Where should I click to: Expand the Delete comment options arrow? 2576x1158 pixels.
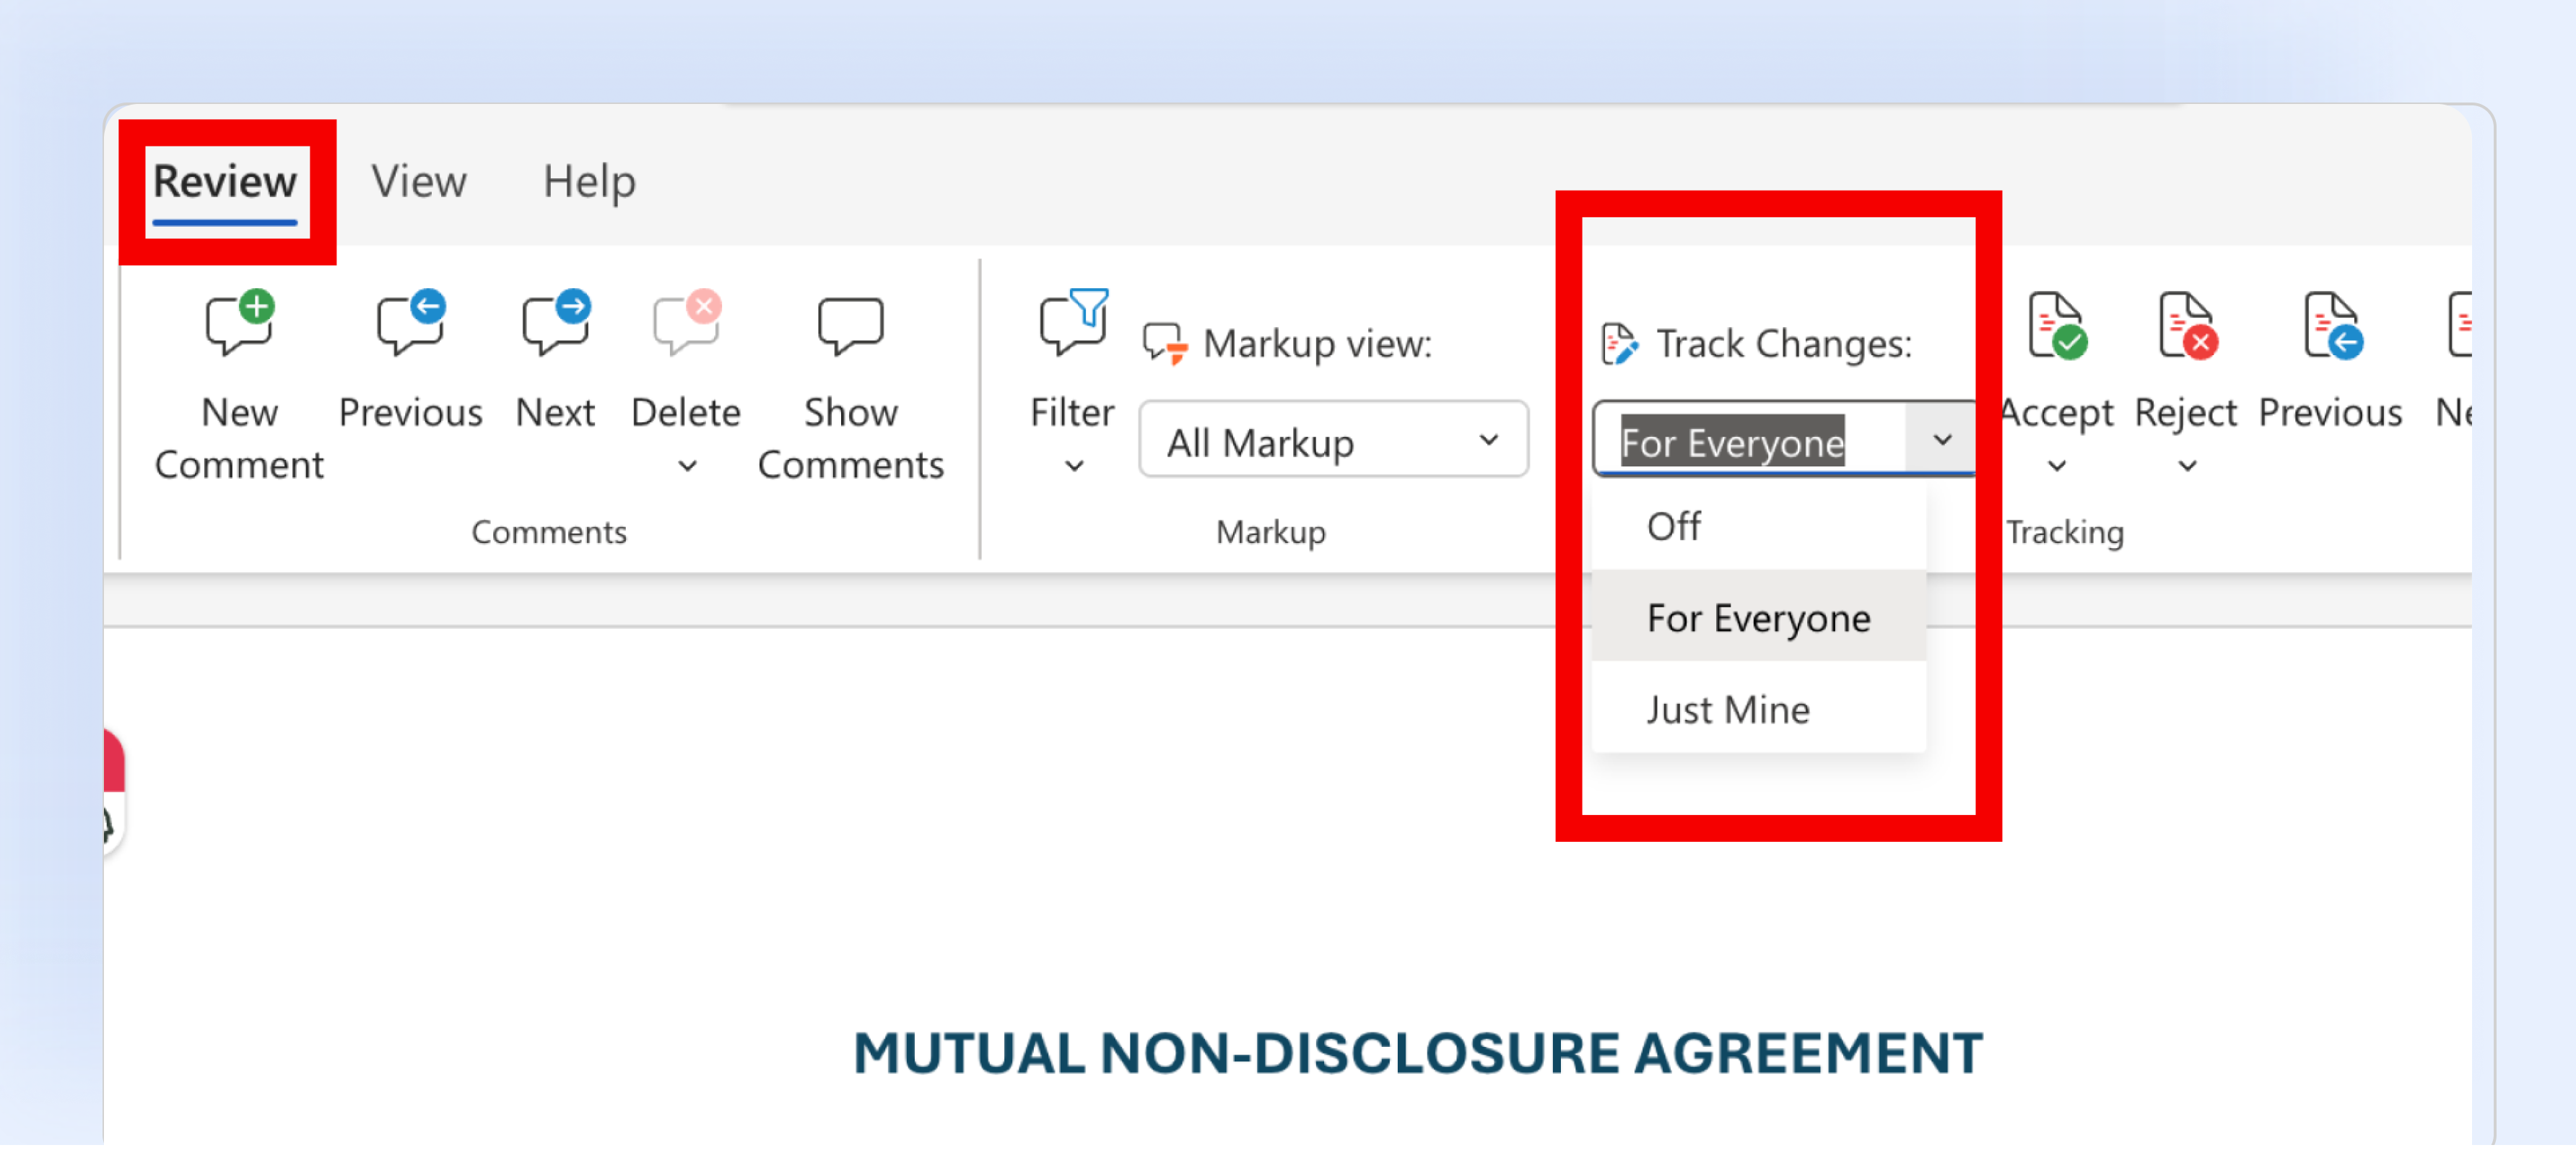(x=687, y=466)
